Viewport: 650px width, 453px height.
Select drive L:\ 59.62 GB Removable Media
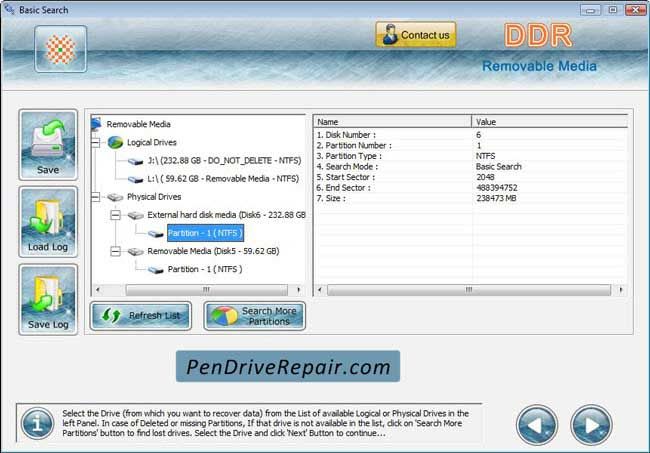223,179
